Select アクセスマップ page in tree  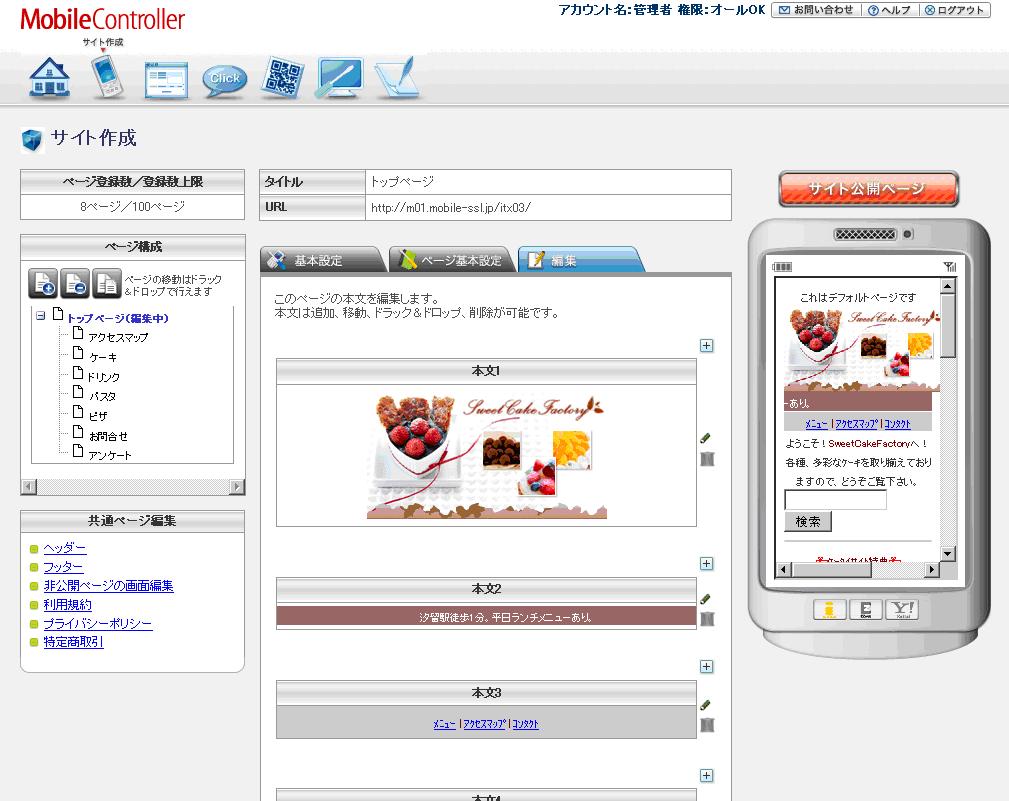118,337
